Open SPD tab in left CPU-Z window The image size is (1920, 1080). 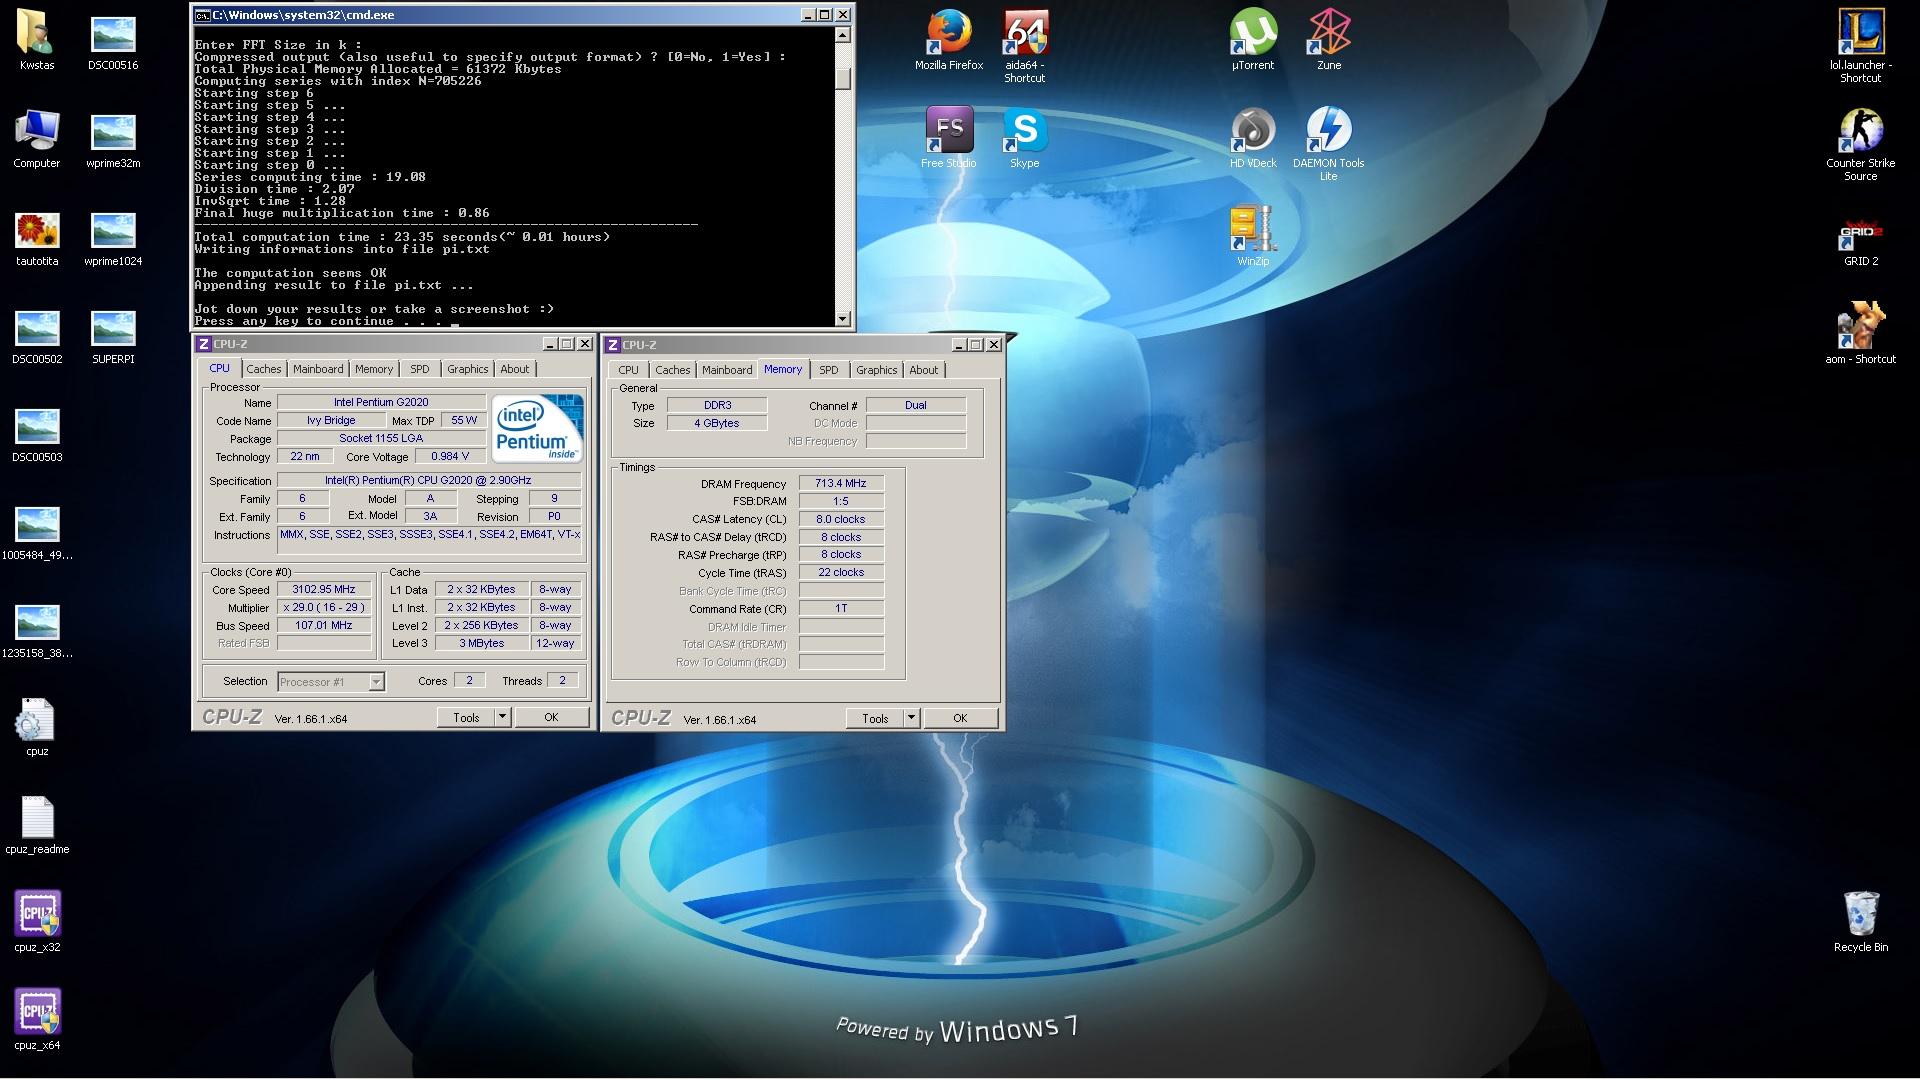pos(420,369)
